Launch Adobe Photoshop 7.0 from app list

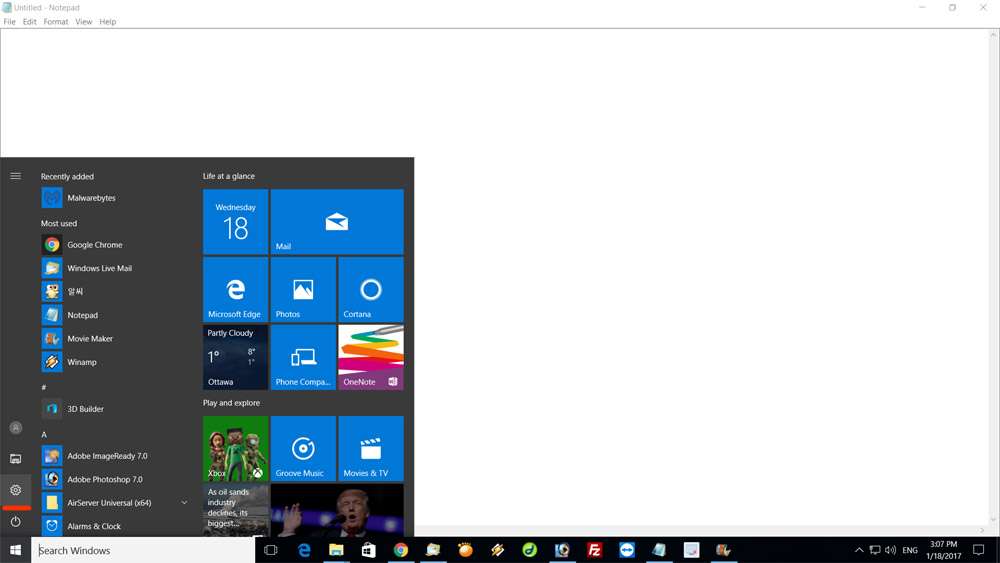click(113, 479)
